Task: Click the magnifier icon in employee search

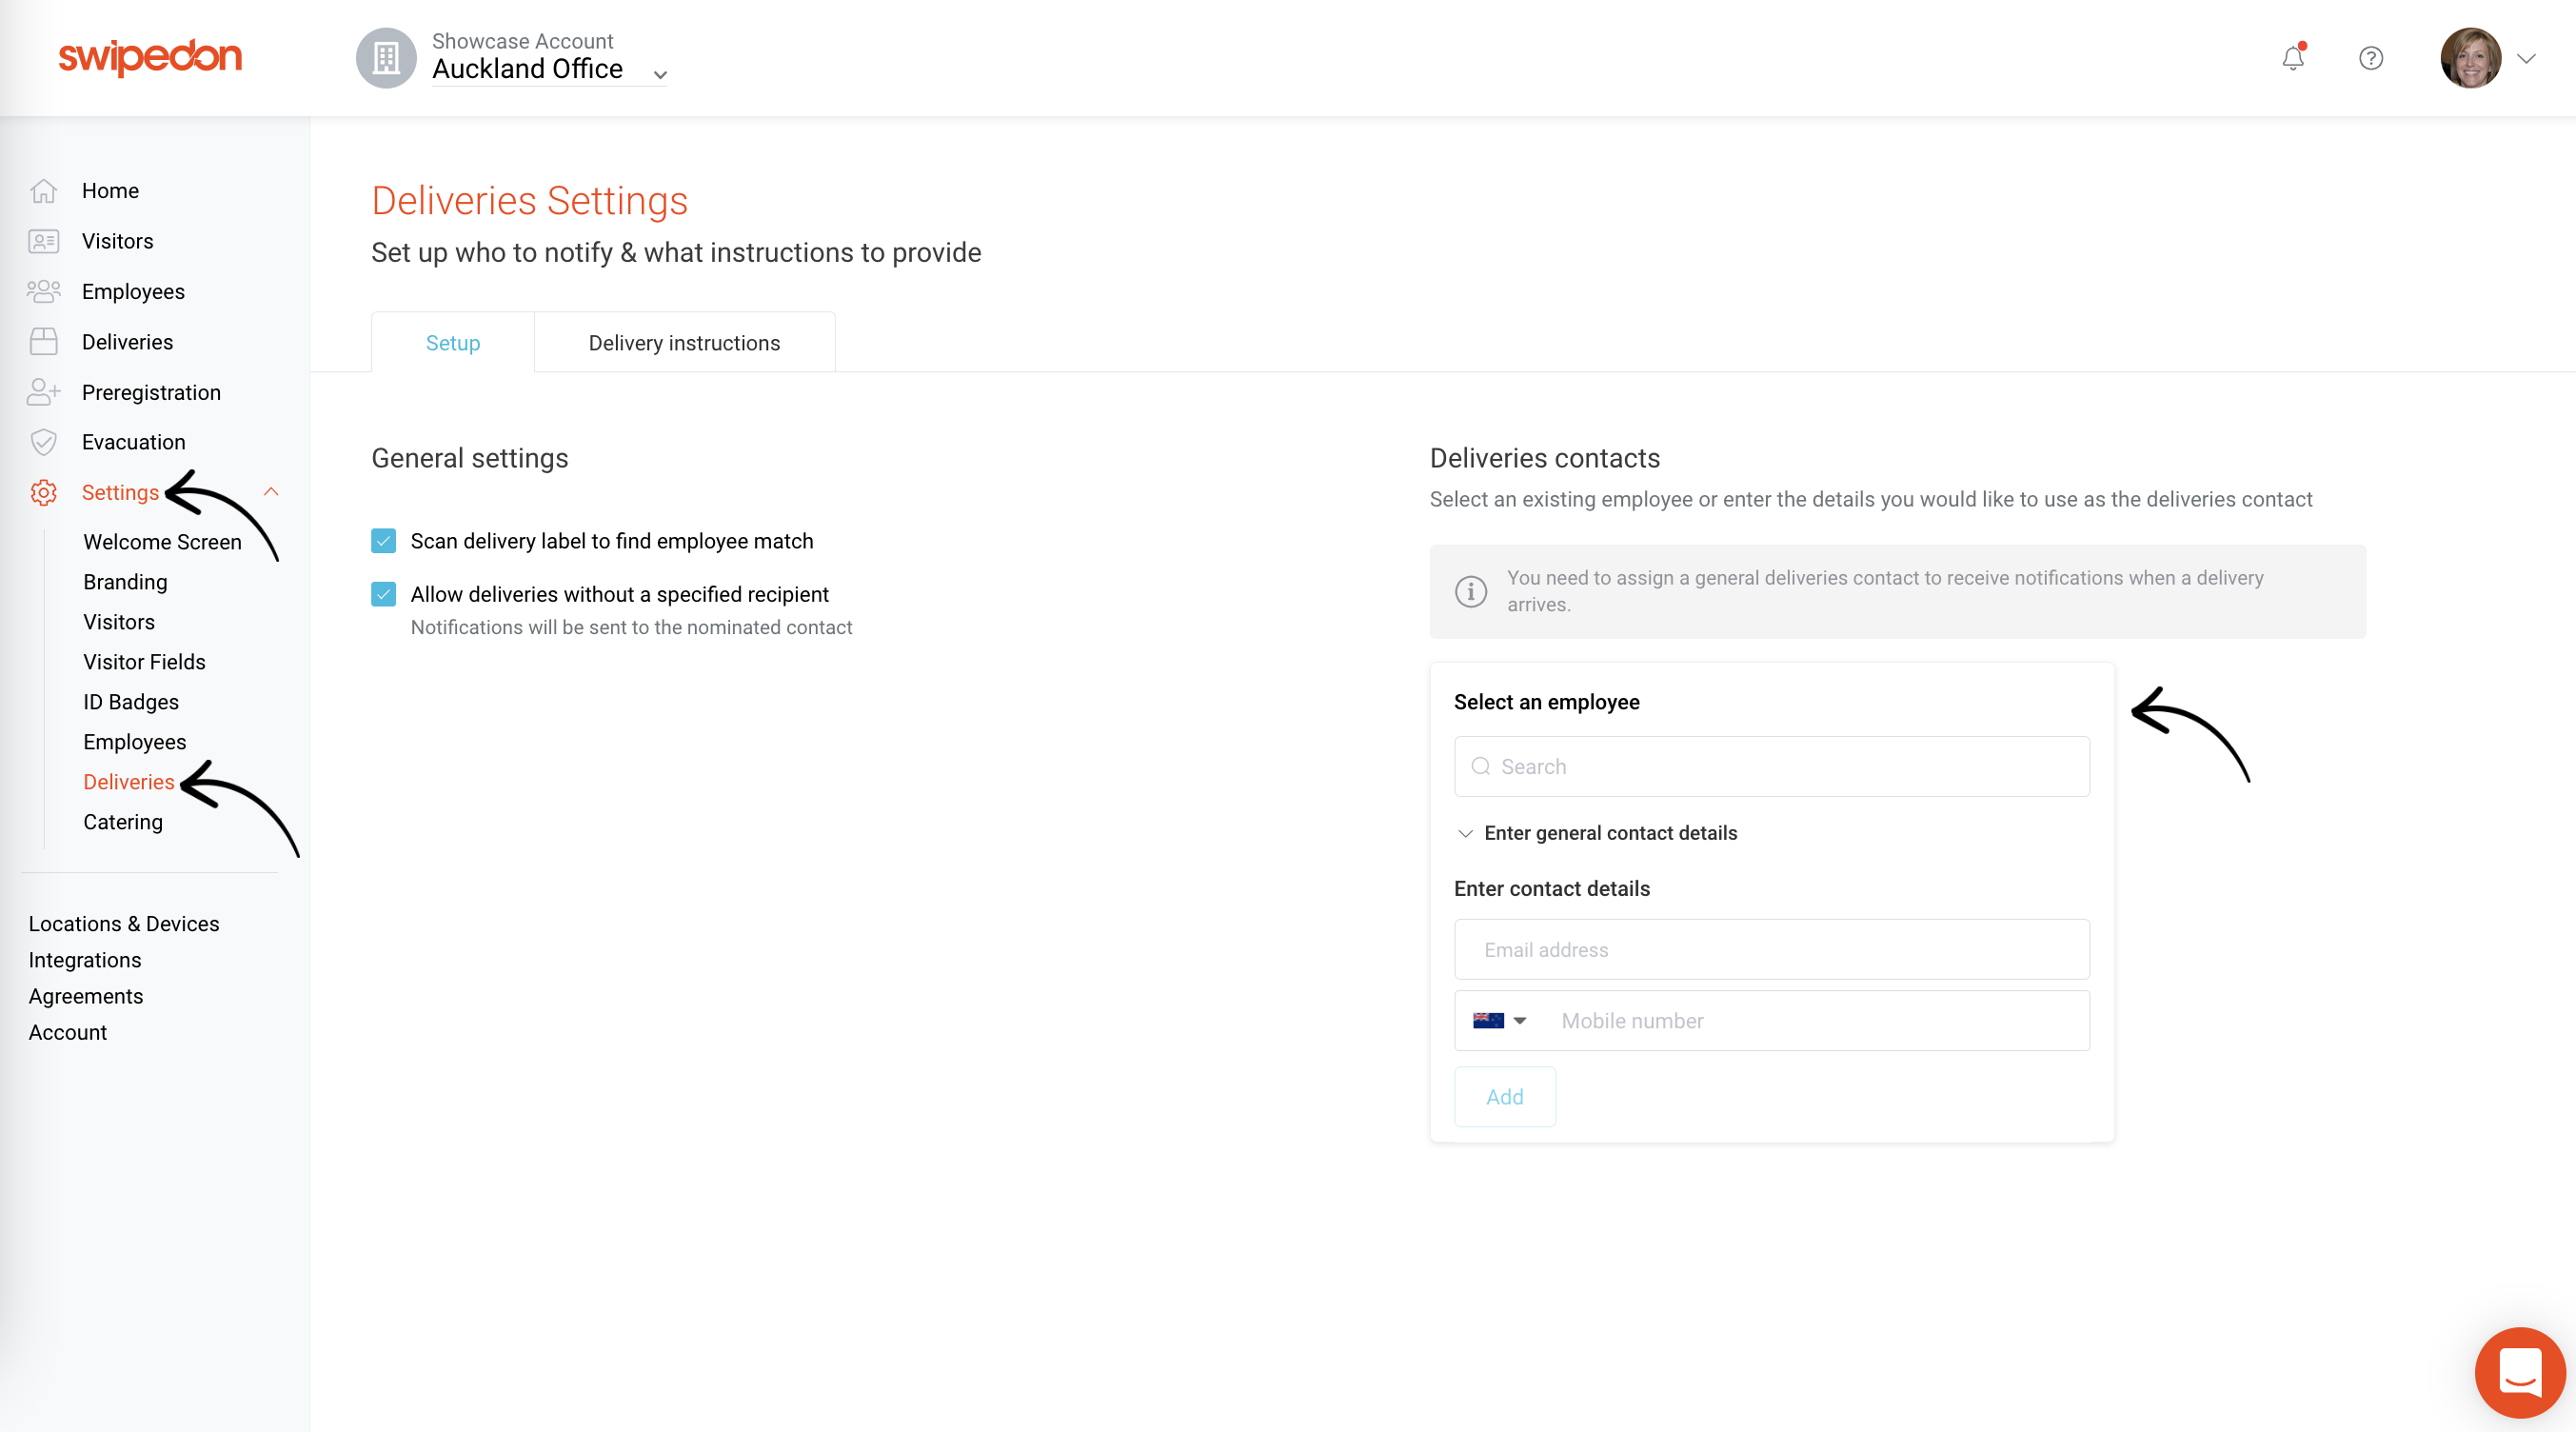Action: 1480,766
